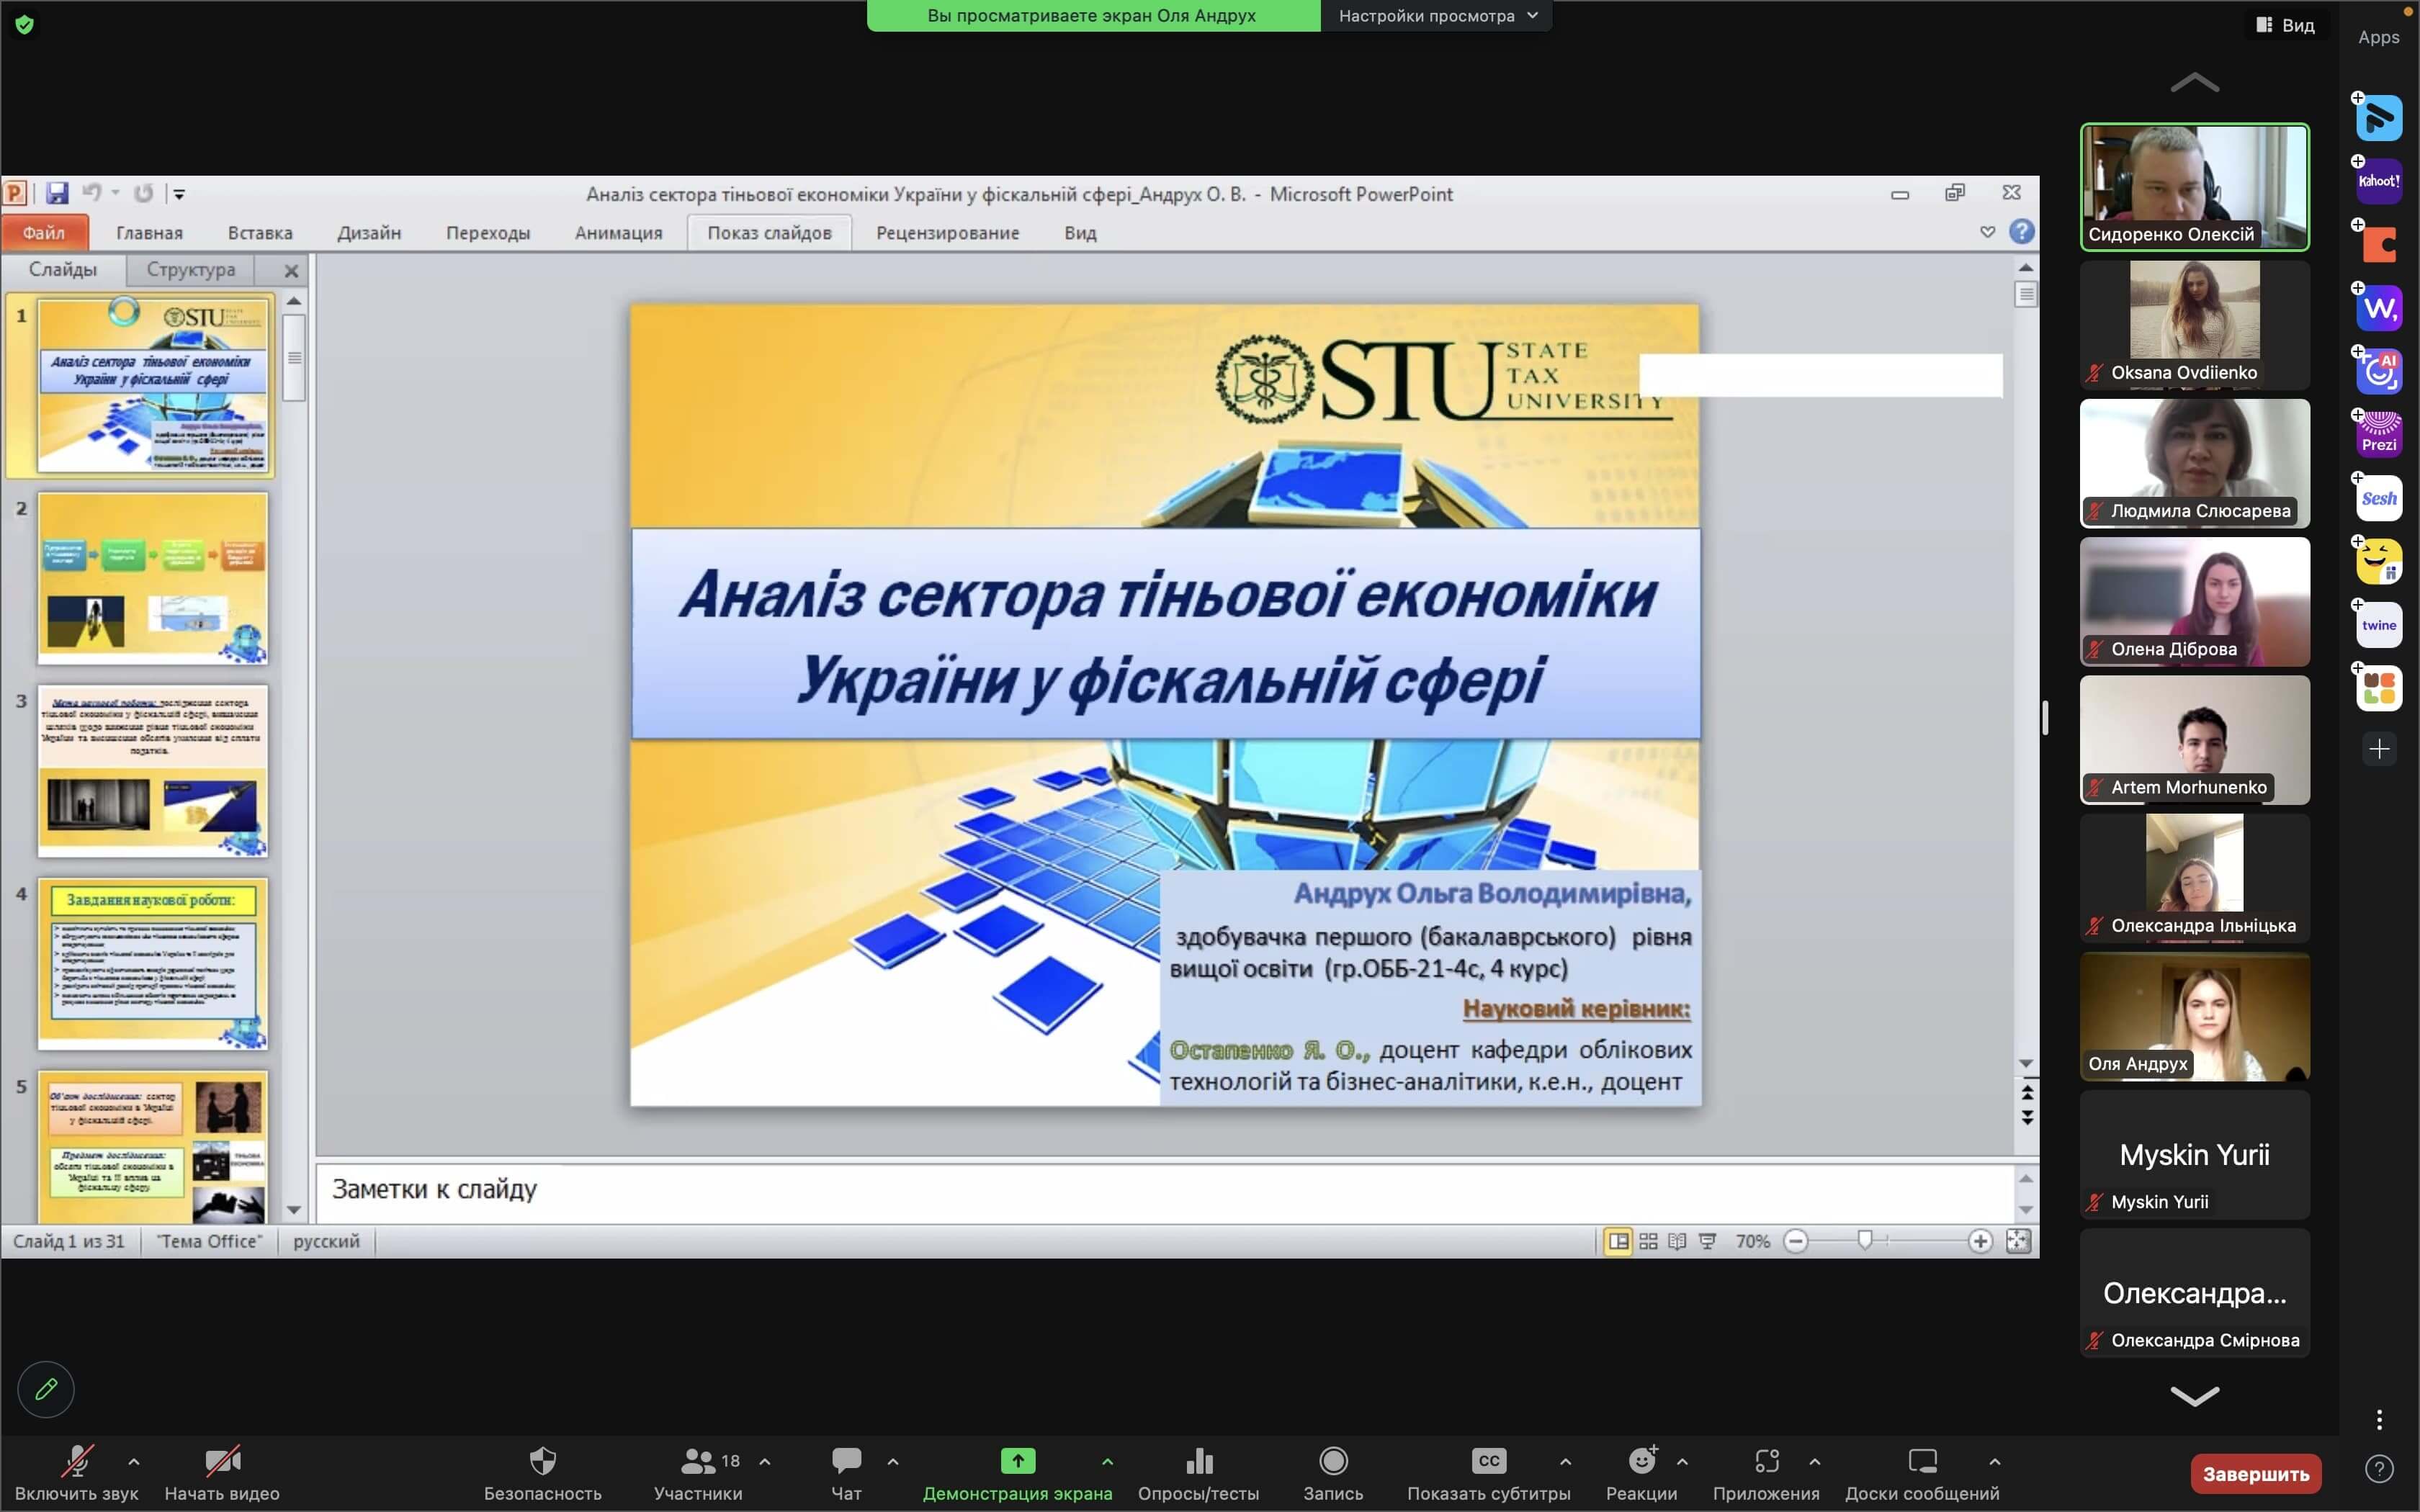
Task: Switch to Slide Sorter view icon
Action: click(x=1648, y=1241)
